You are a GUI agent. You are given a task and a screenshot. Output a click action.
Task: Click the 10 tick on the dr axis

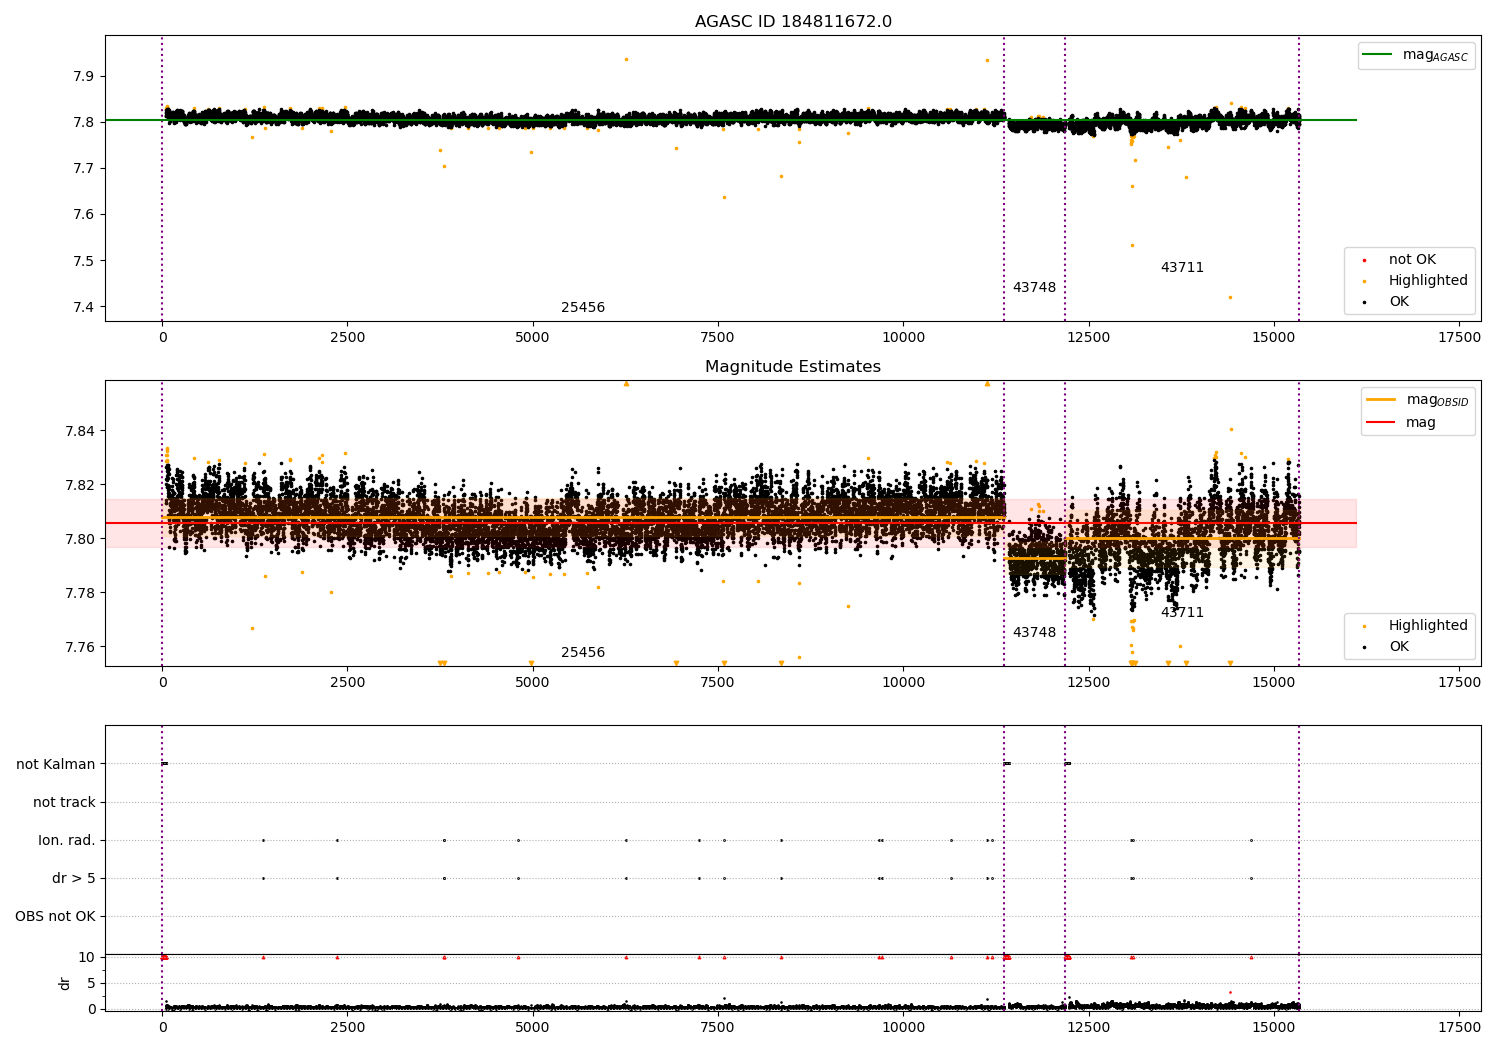(87, 958)
